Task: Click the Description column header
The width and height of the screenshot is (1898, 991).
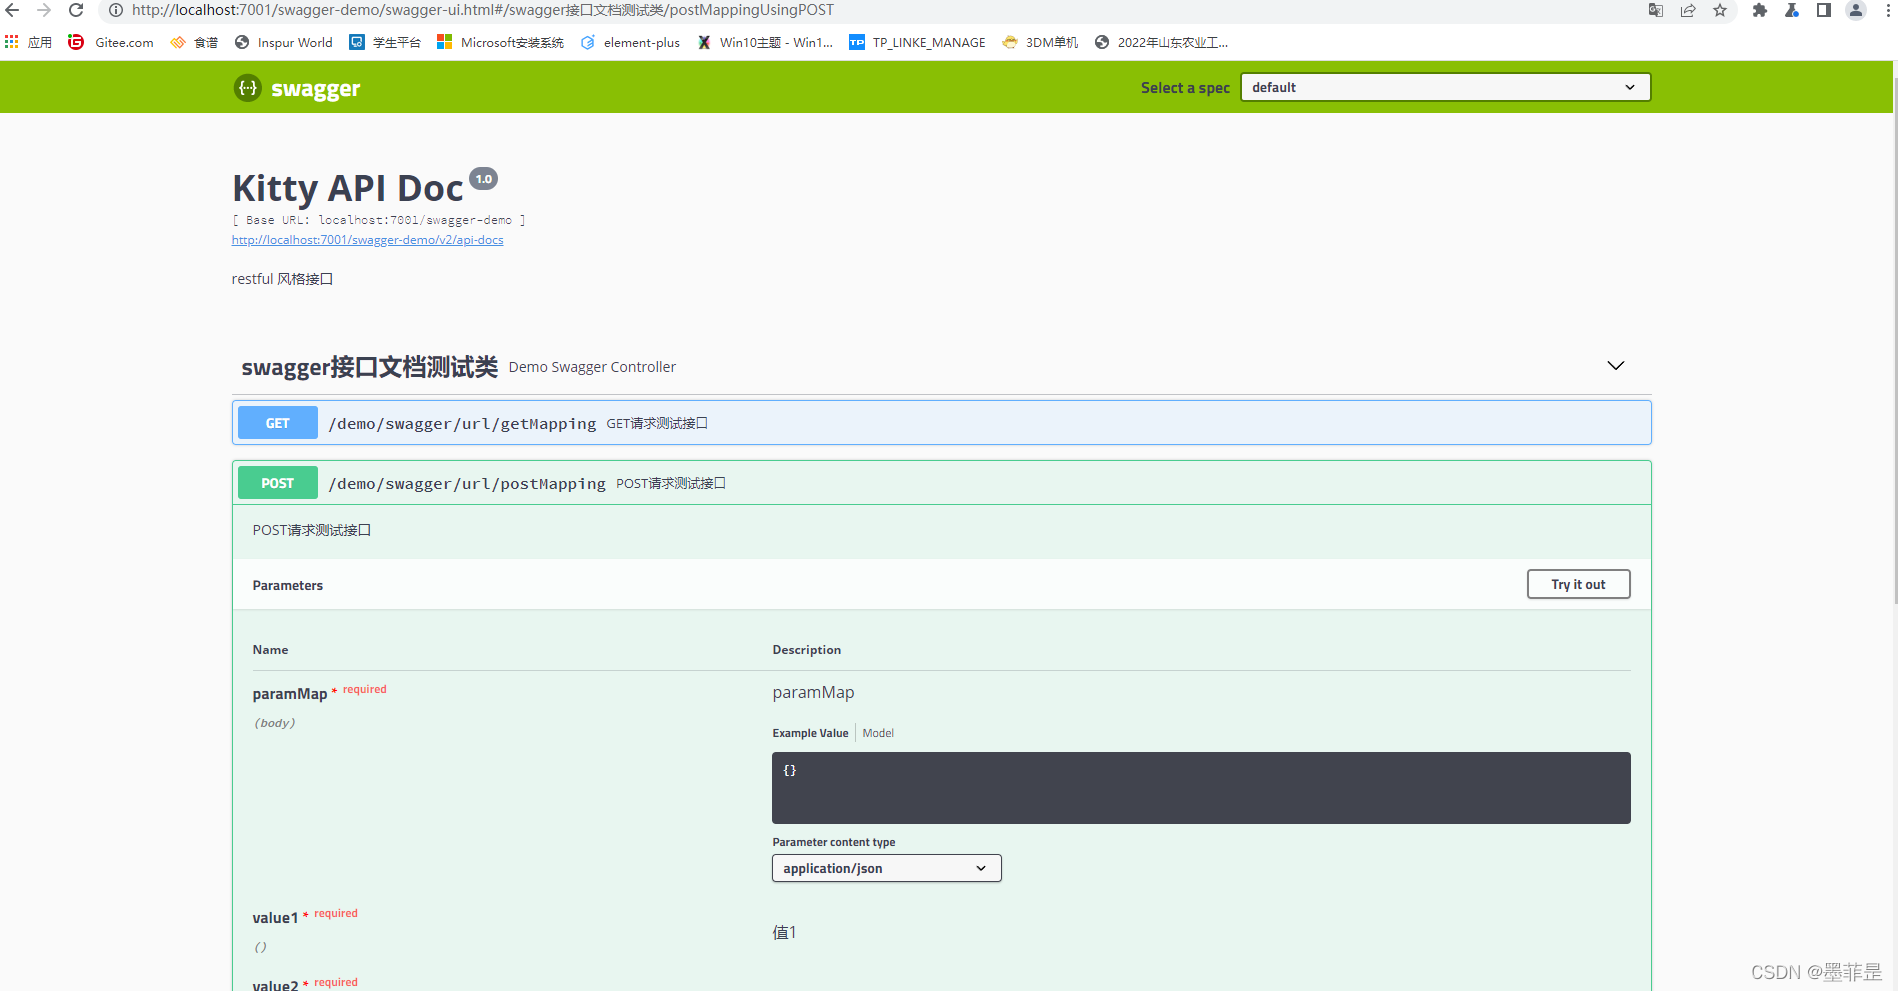Action: click(807, 650)
